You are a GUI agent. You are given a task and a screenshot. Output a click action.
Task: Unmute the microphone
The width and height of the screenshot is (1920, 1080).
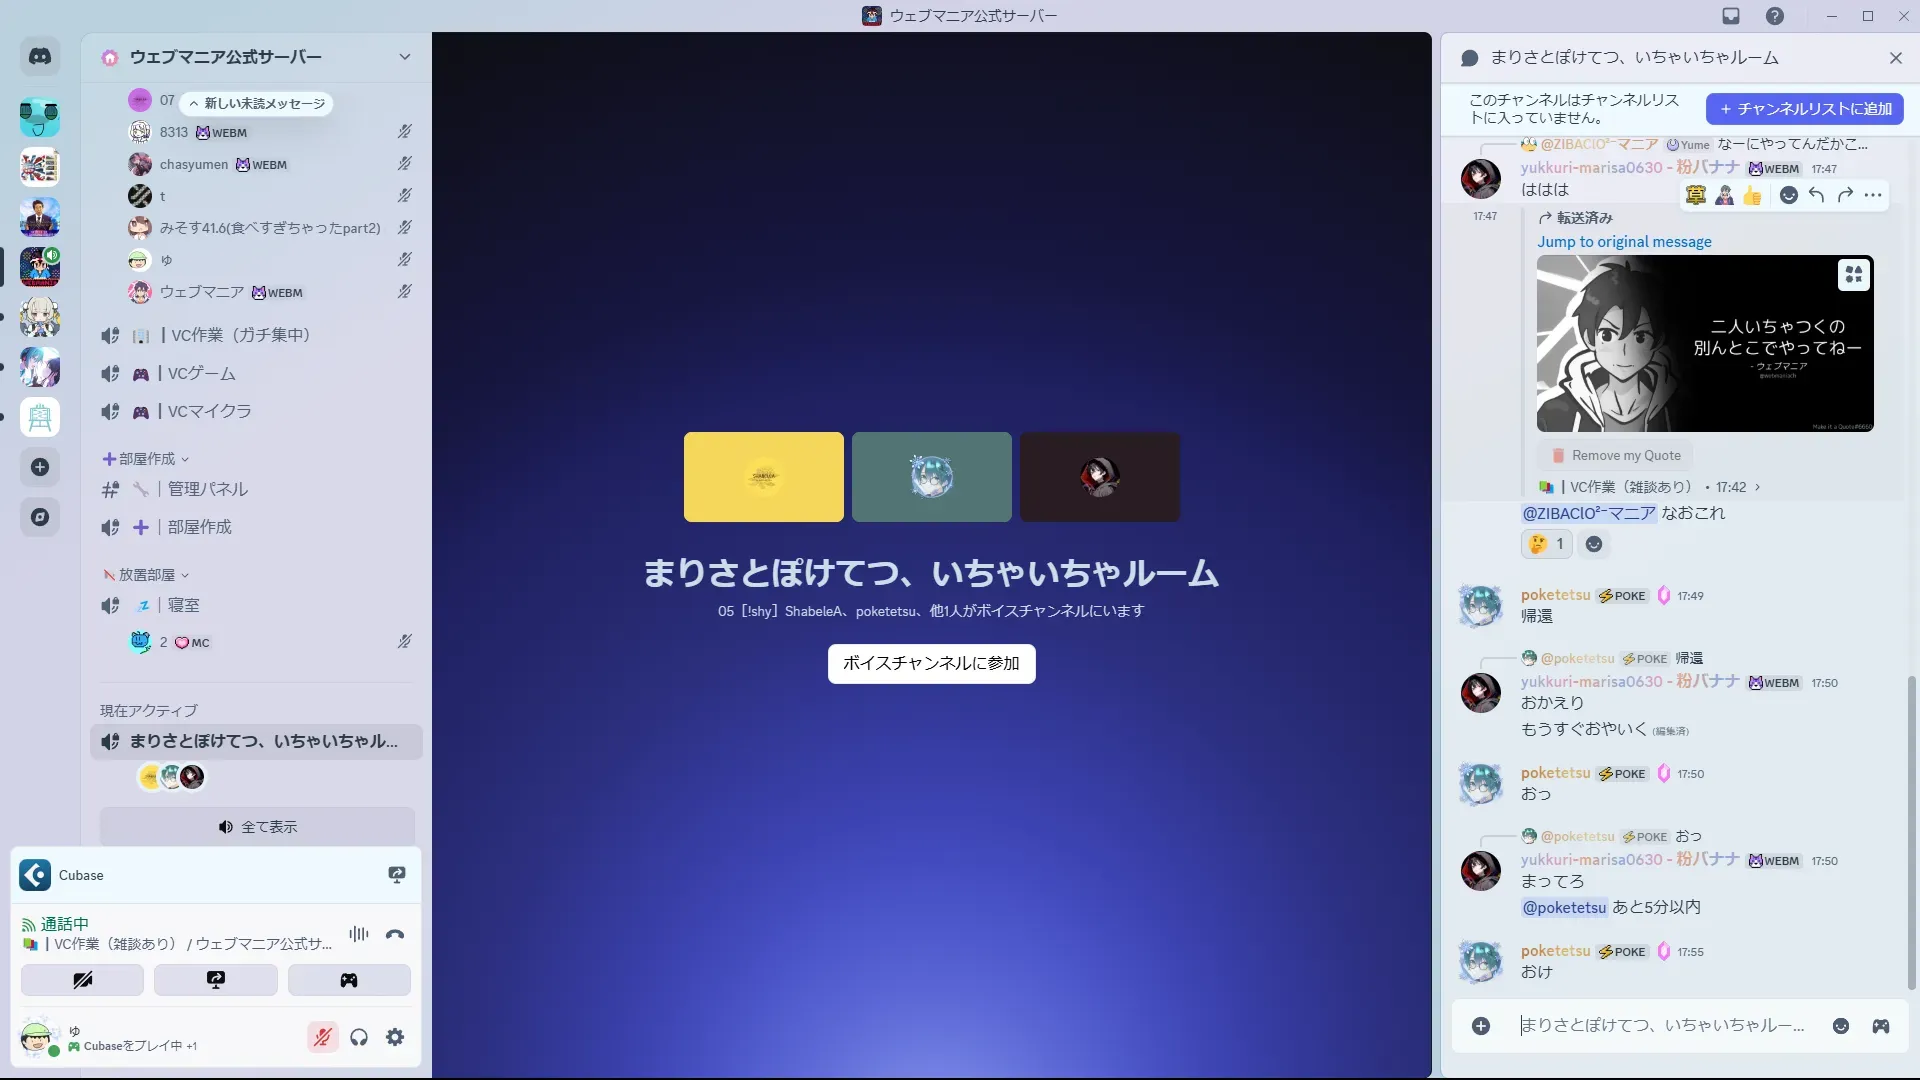[322, 1037]
